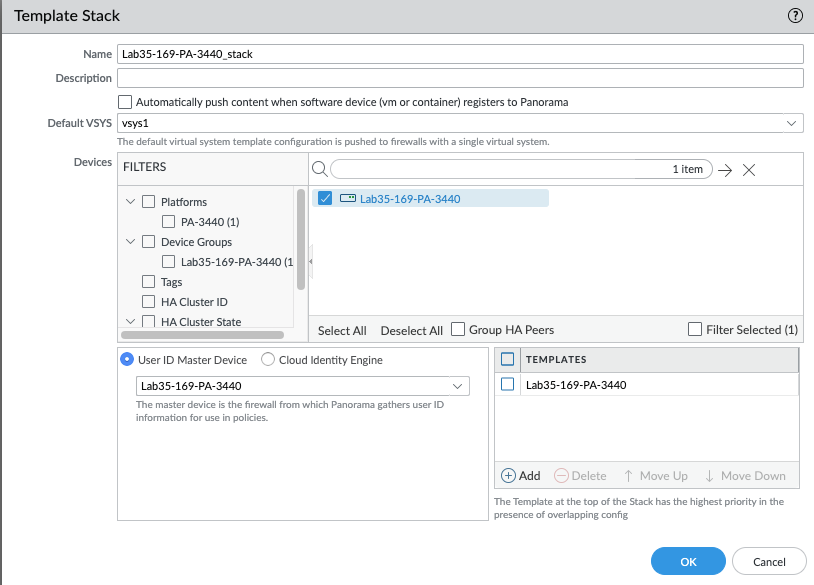Toggle the Group HA Peers checkbox
The width and height of the screenshot is (814, 585).
tap(458, 330)
